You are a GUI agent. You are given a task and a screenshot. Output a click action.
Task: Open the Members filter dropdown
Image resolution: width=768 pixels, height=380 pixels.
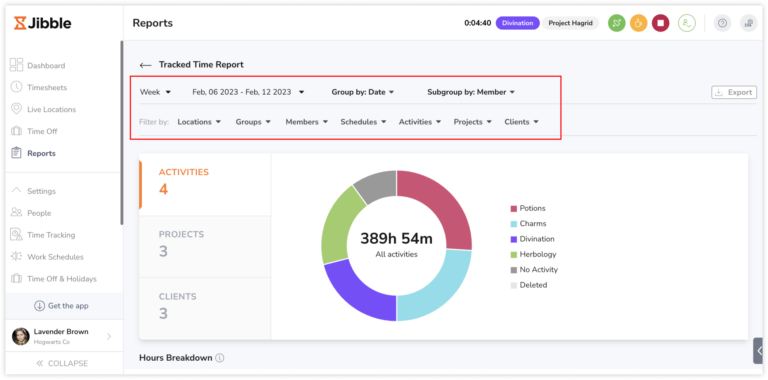(x=307, y=122)
